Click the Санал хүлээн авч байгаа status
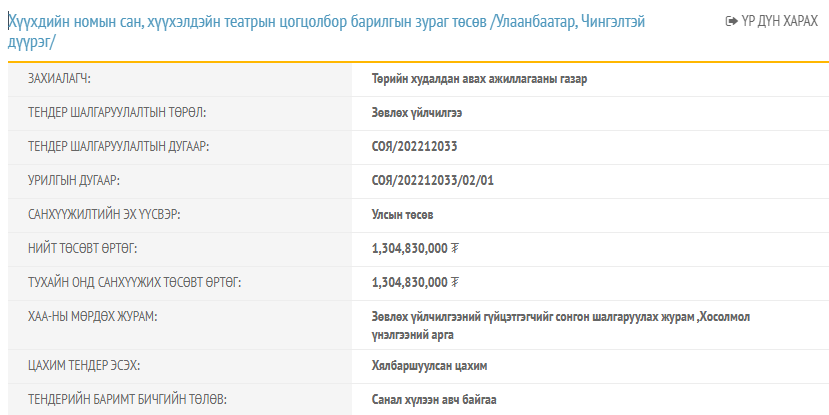This screenshot has width=829, height=415. pyautogui.click(x=433, y=399)
